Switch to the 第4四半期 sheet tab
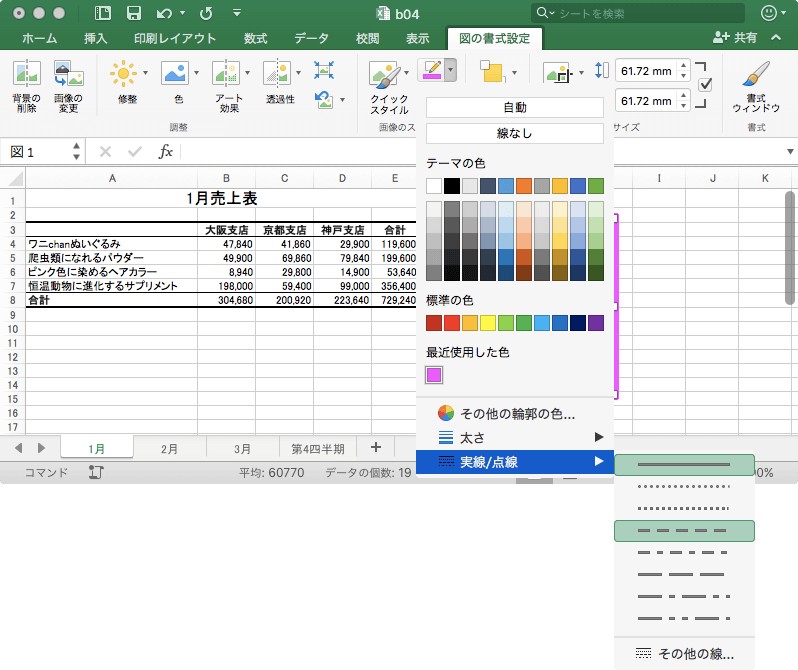798x670 pixels. (x=318, y=449)
